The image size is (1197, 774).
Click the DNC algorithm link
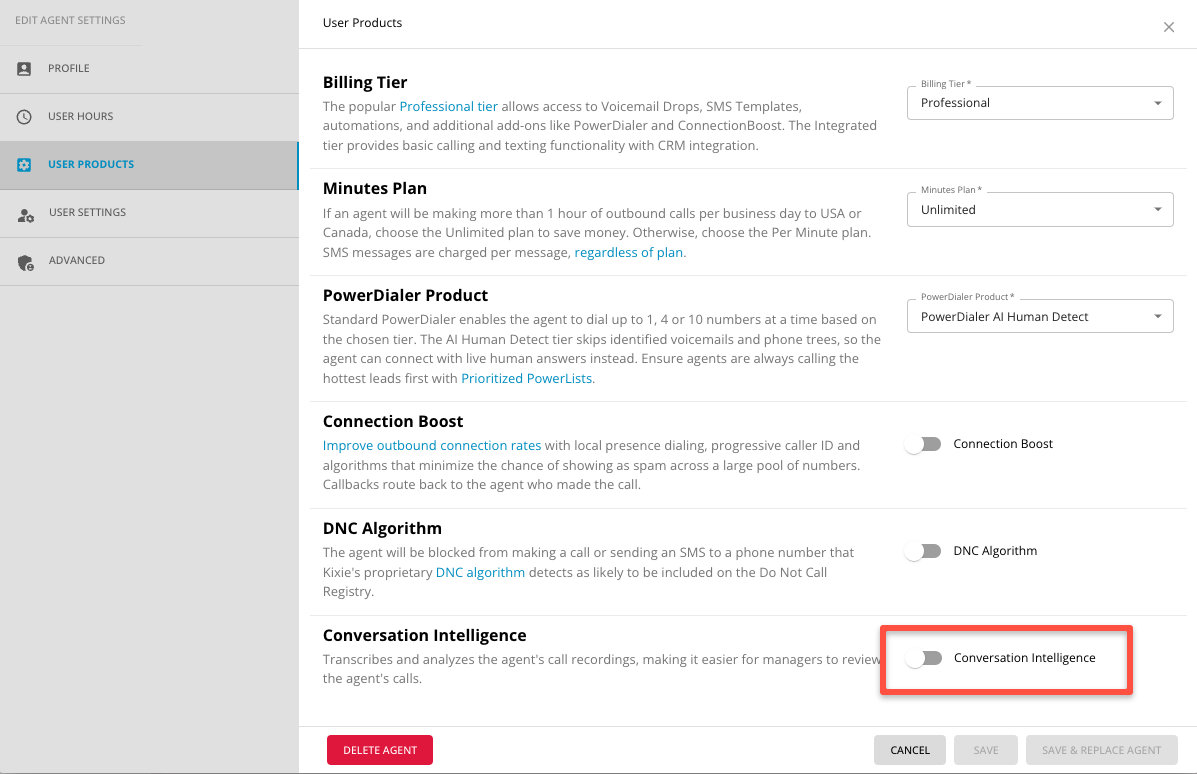tap(480, 572)
